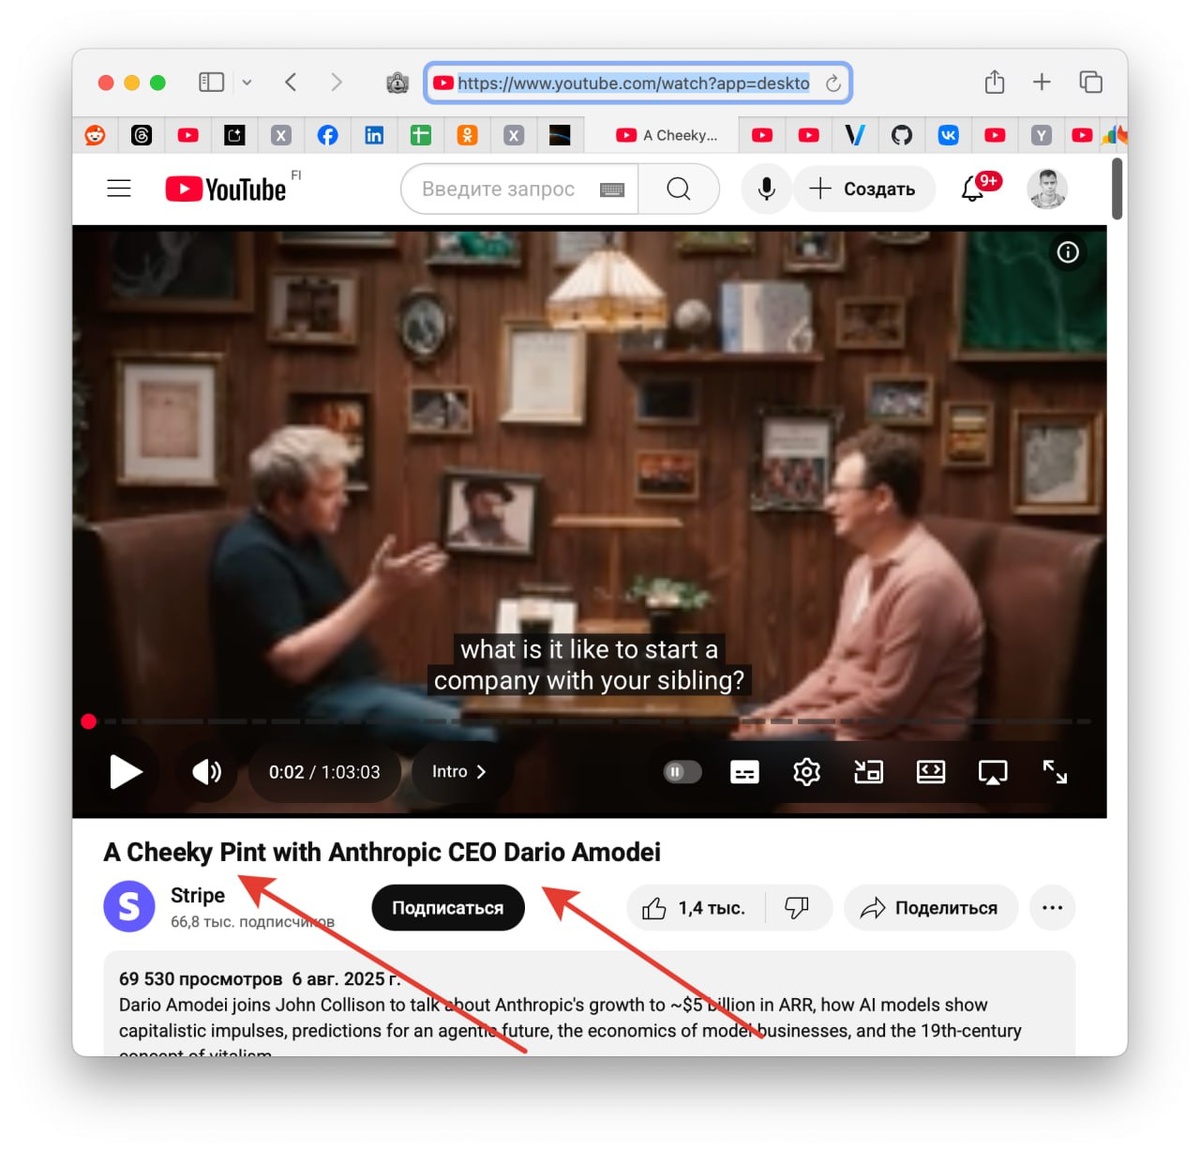Switch to the Odnoklassniki orange tab
The height and width of the screenshot is (1152, 1200).
[x=467, y=135]
